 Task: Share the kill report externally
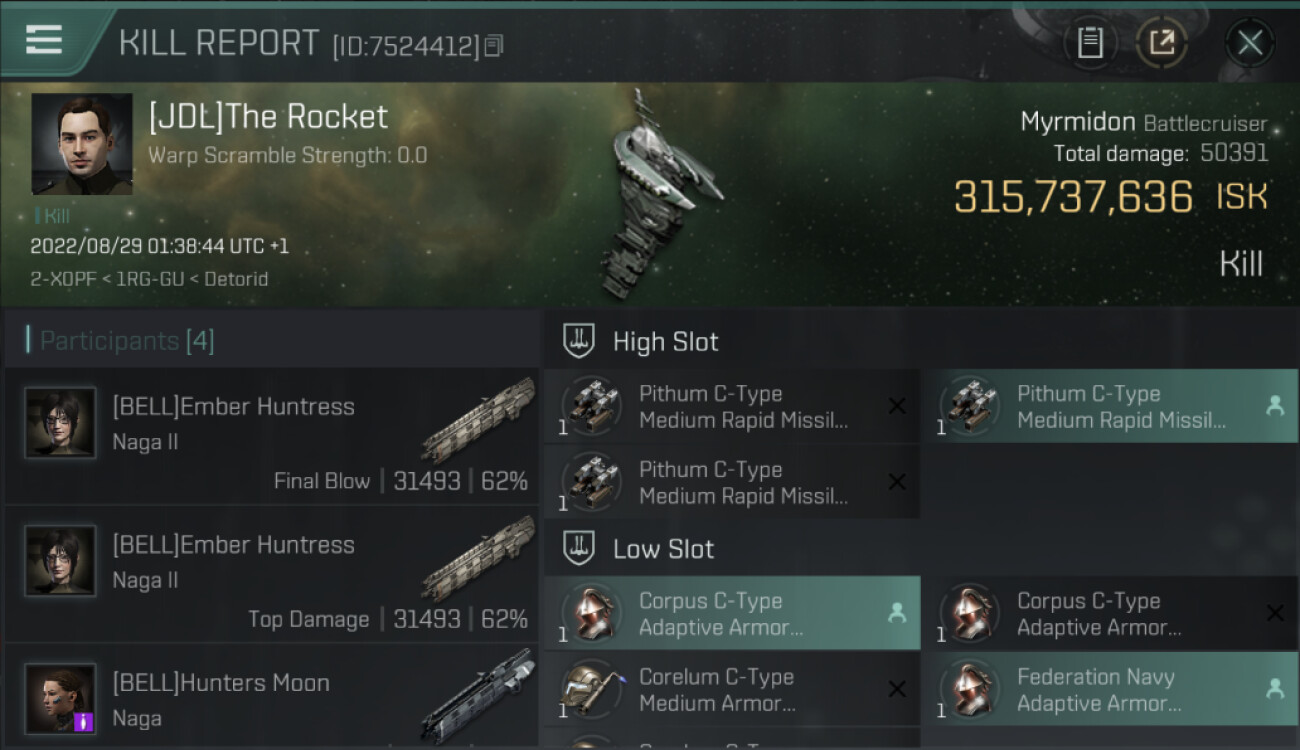pos(1161,43)
